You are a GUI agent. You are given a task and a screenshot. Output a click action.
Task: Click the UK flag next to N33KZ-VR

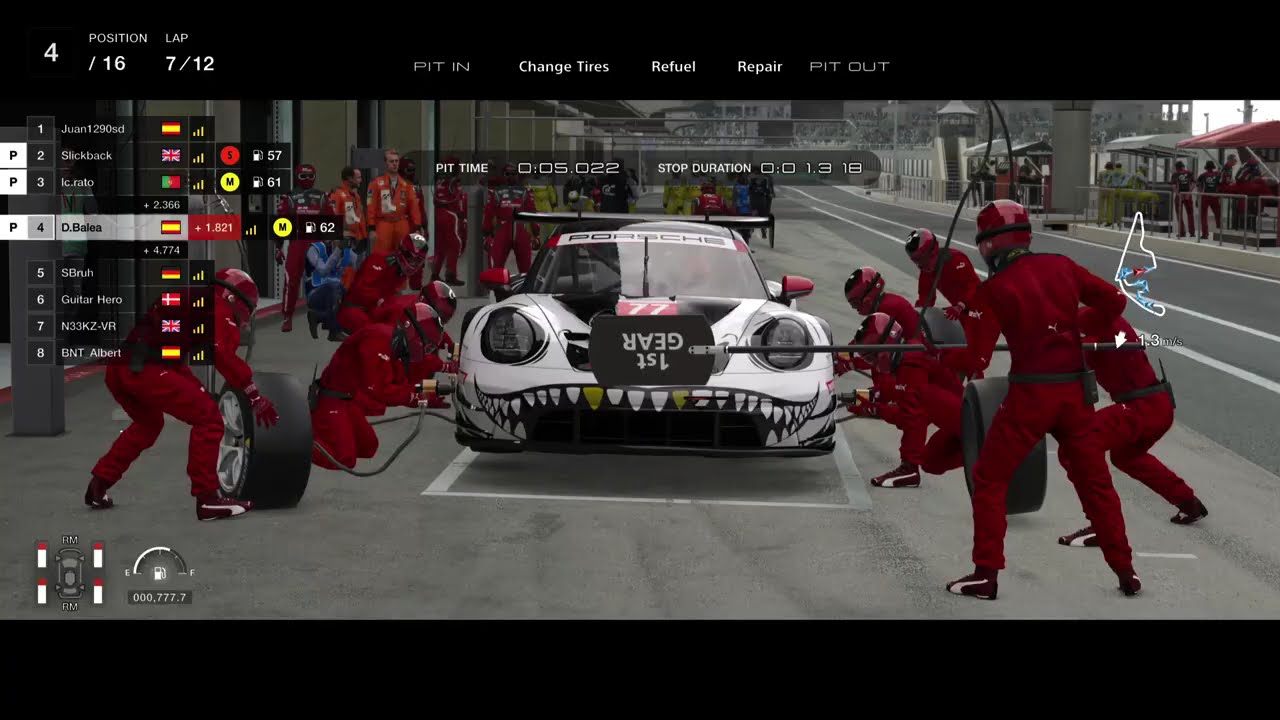point(171,326)
